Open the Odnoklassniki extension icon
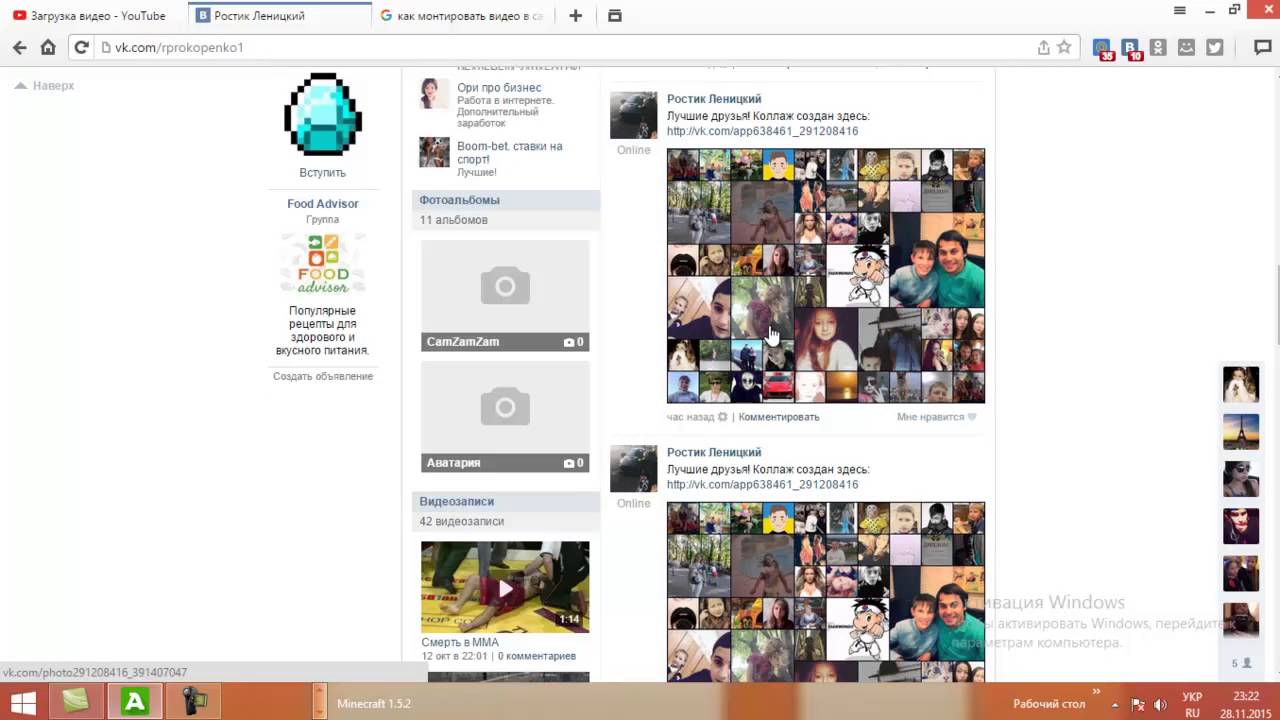1280x720 pixels. pos(1158,47)
